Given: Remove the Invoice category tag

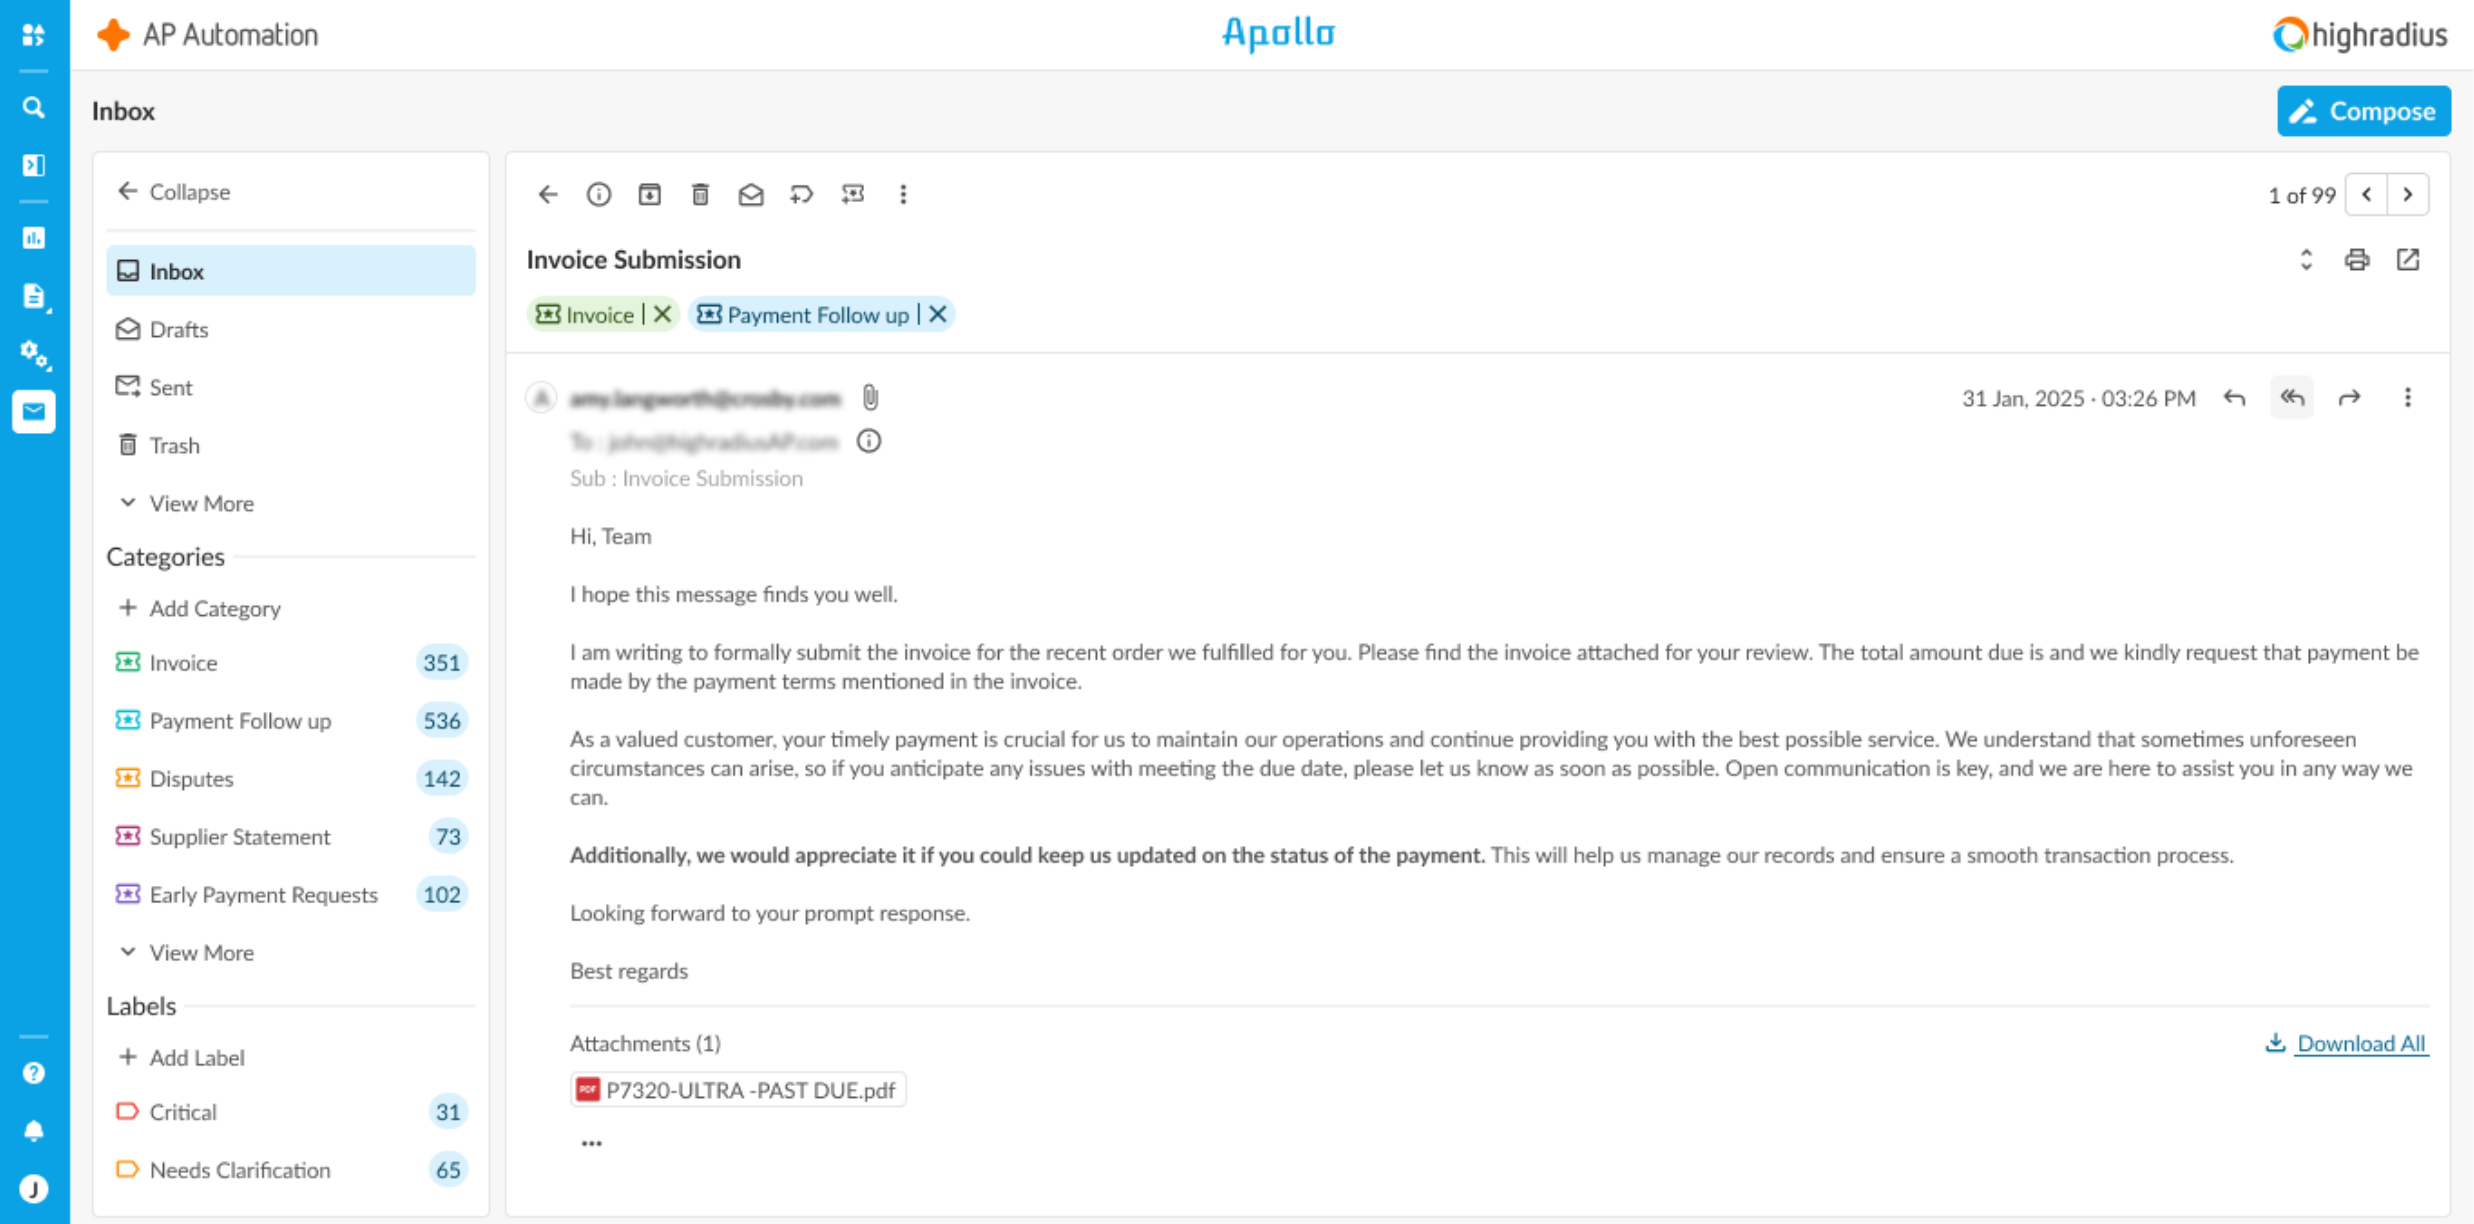Looking at the screenshot, I should 662,315.
